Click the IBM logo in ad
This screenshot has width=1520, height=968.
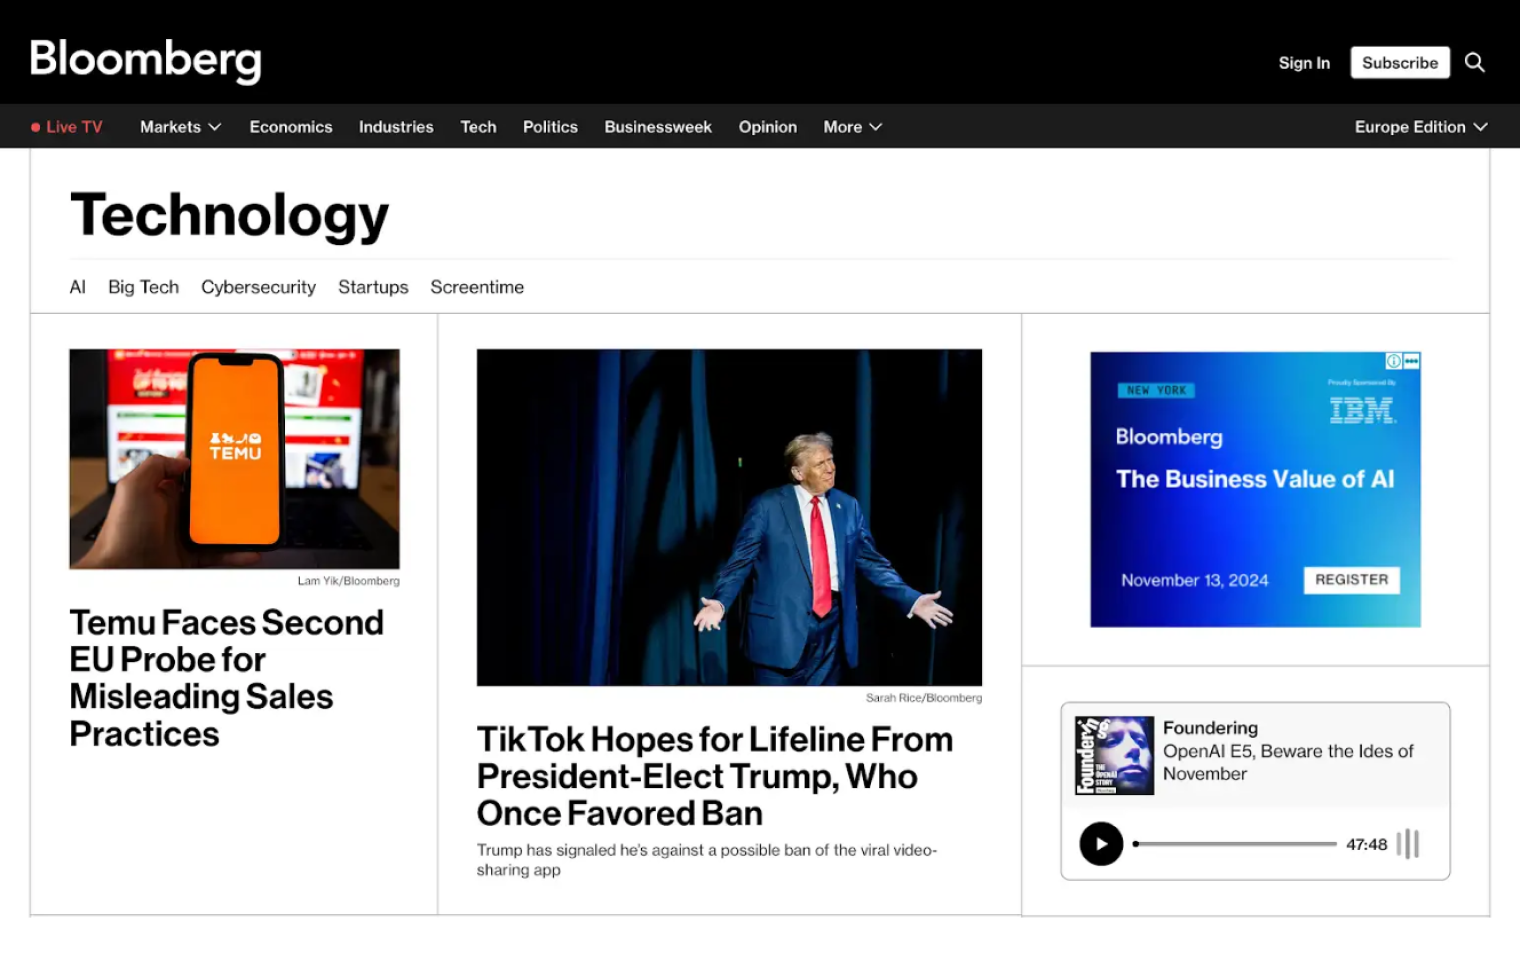(x=1362, y=410)
